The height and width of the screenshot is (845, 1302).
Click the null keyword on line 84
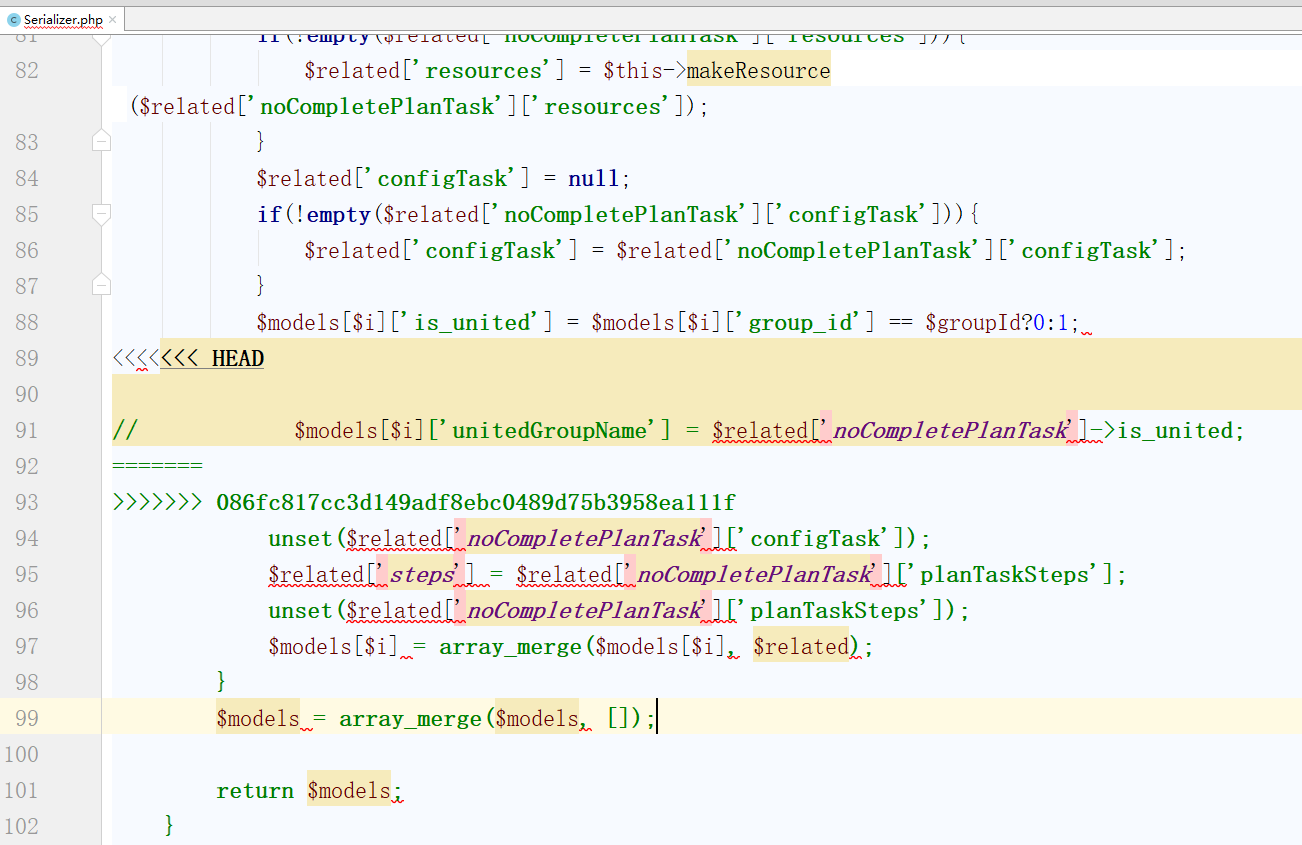594,178
